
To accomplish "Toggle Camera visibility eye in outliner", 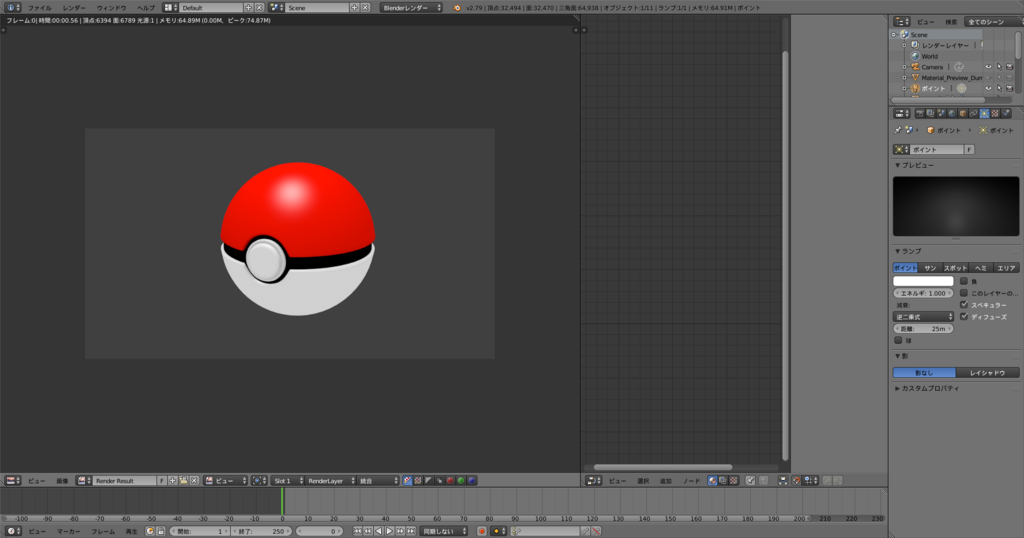I will (x=988, y=67).
